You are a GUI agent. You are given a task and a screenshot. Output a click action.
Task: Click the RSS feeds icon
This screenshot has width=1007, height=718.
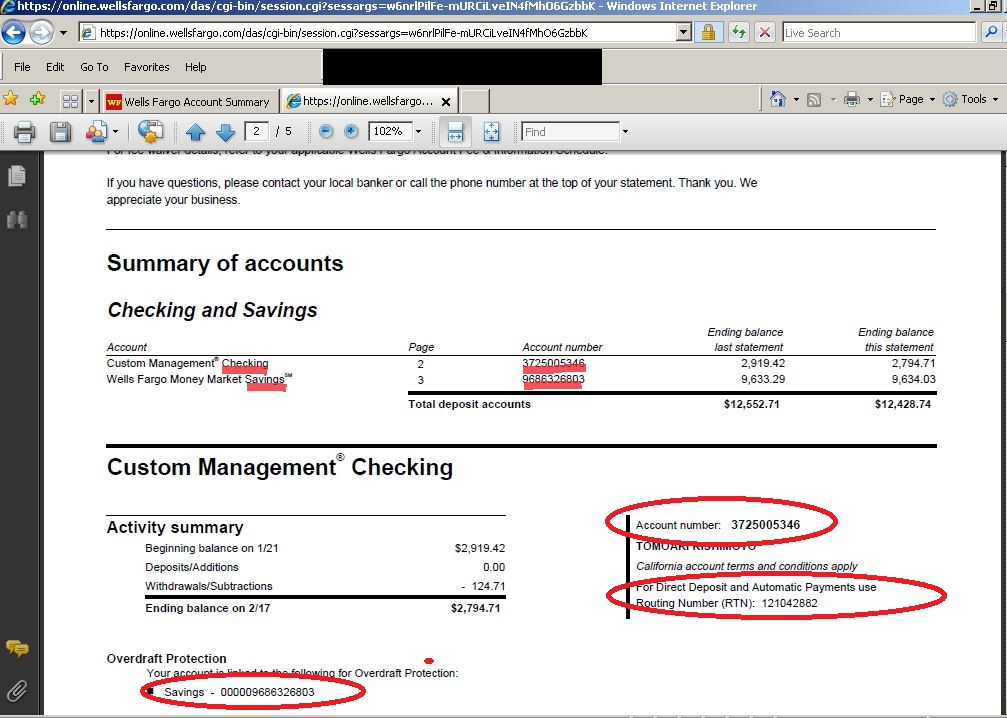814,100
